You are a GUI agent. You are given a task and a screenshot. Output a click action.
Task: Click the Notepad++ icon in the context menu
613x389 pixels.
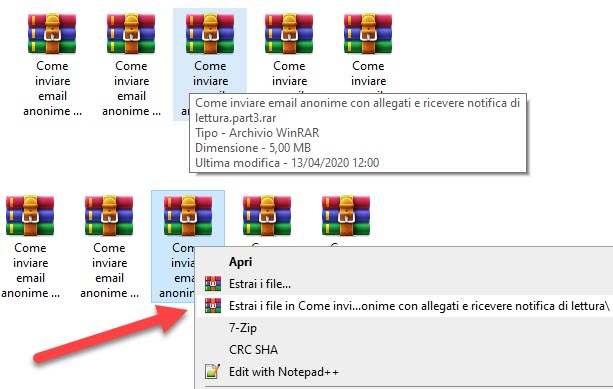(213, 371)
